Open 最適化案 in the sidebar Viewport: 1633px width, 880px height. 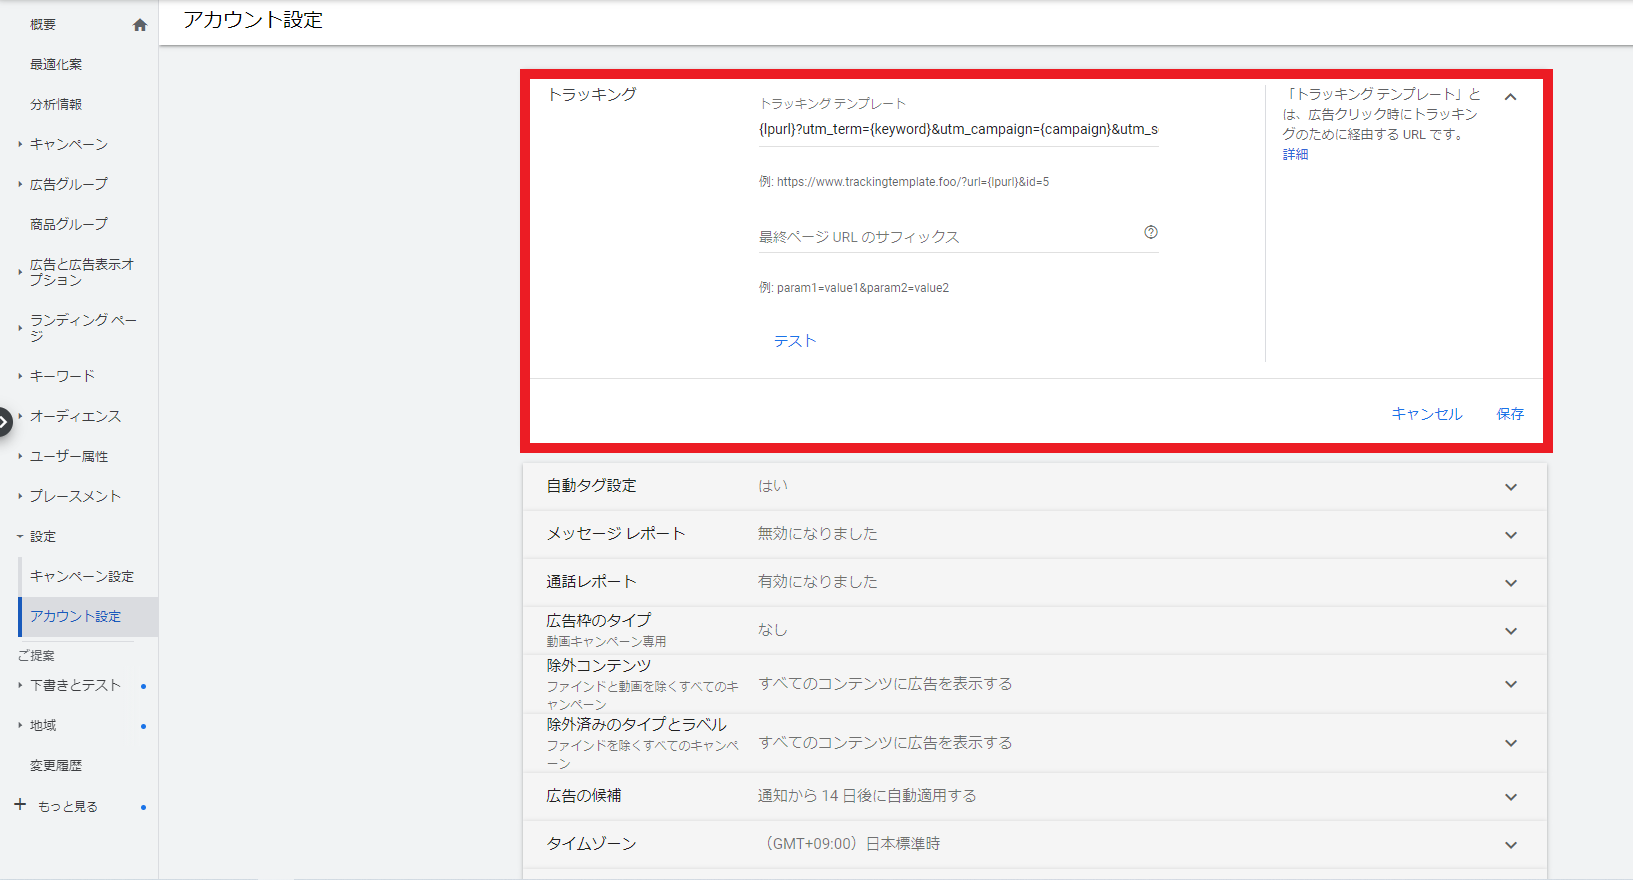(x=56, y=65)
